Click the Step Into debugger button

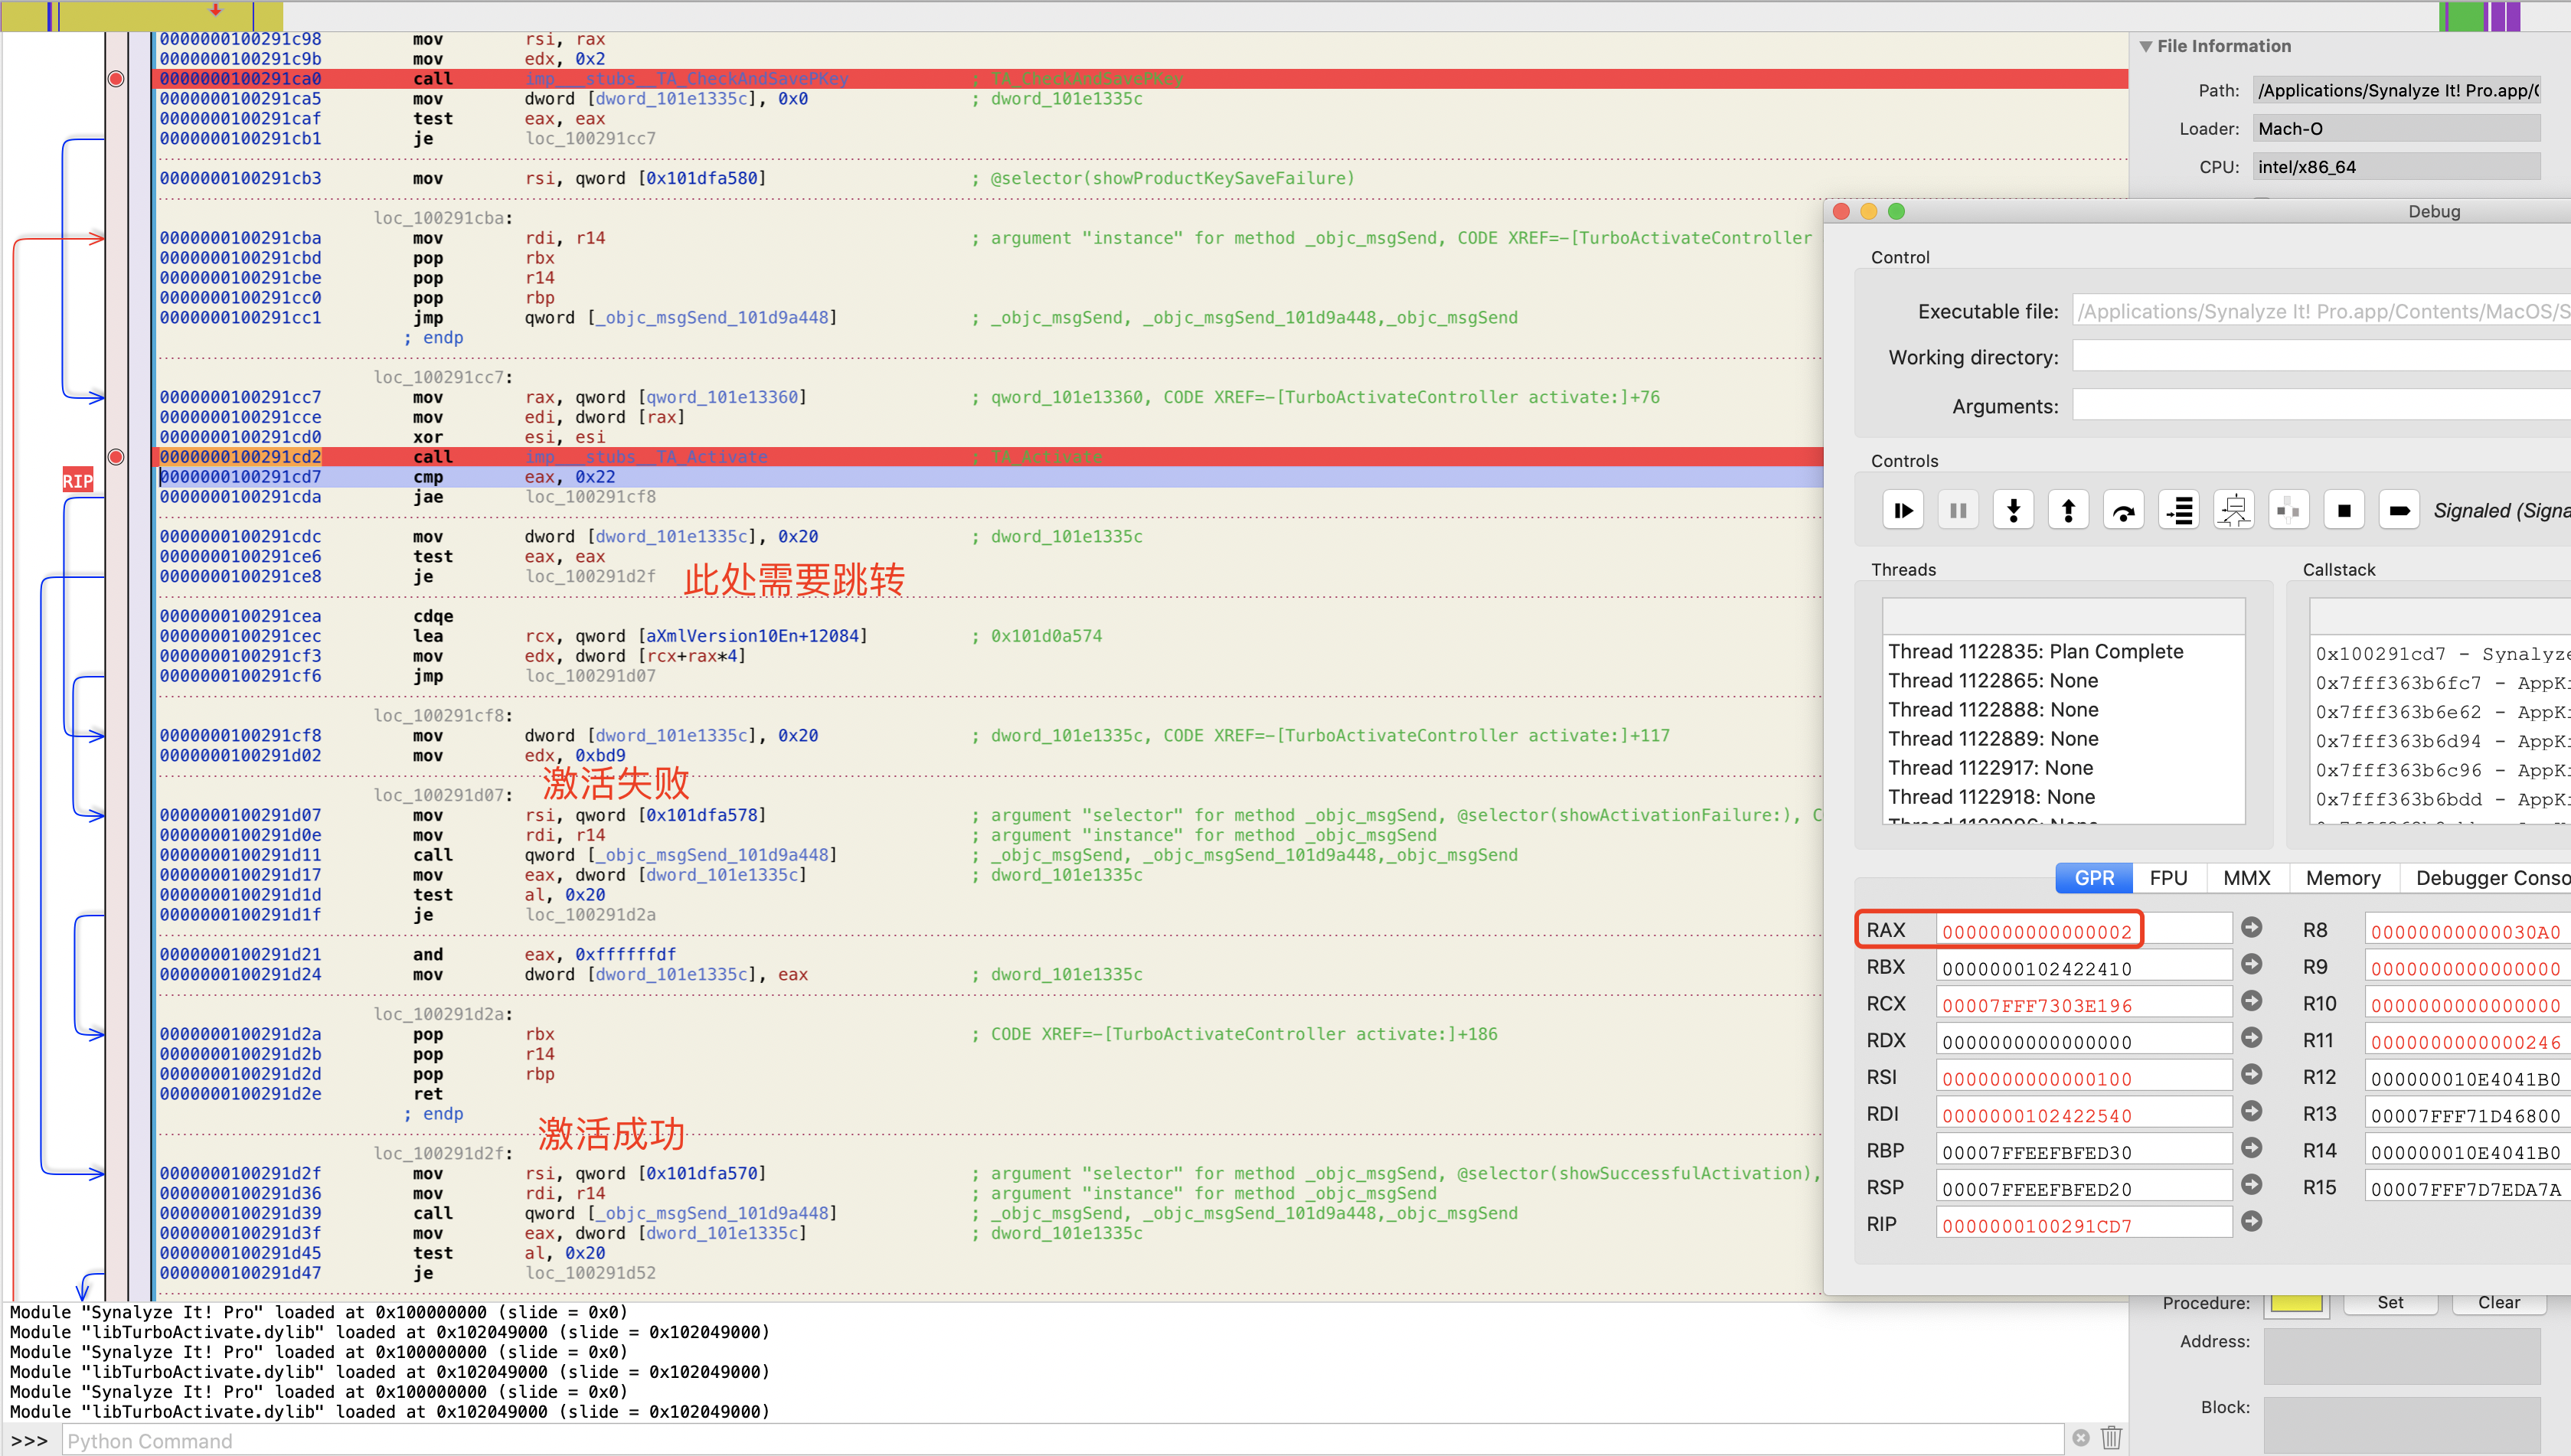[2013, 511]
